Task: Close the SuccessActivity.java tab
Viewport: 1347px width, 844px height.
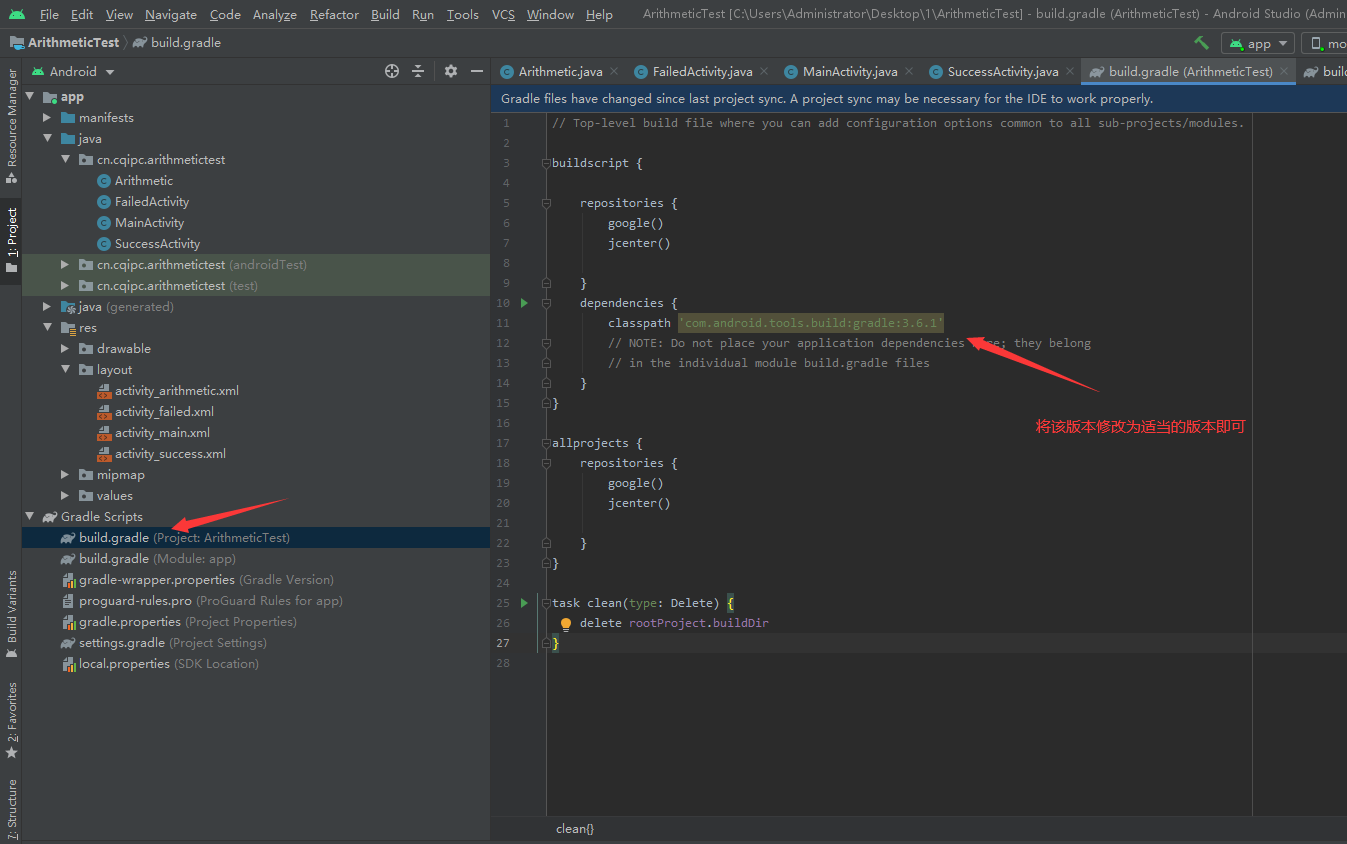Action: tap(1070, 71)
